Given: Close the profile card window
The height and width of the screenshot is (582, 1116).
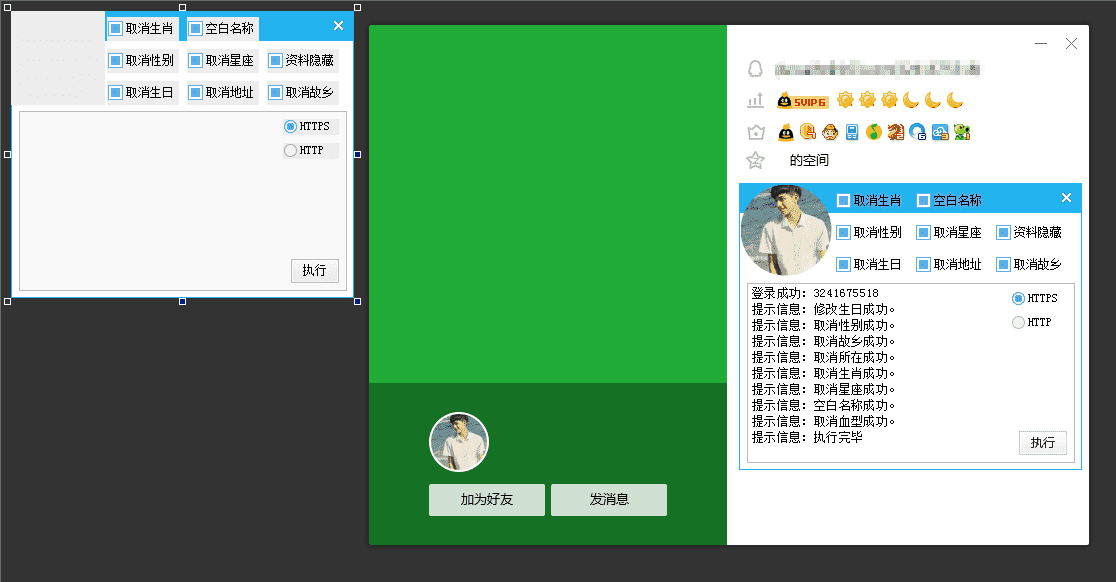Looking at the screenshot, I should [x=1071, y=44].
